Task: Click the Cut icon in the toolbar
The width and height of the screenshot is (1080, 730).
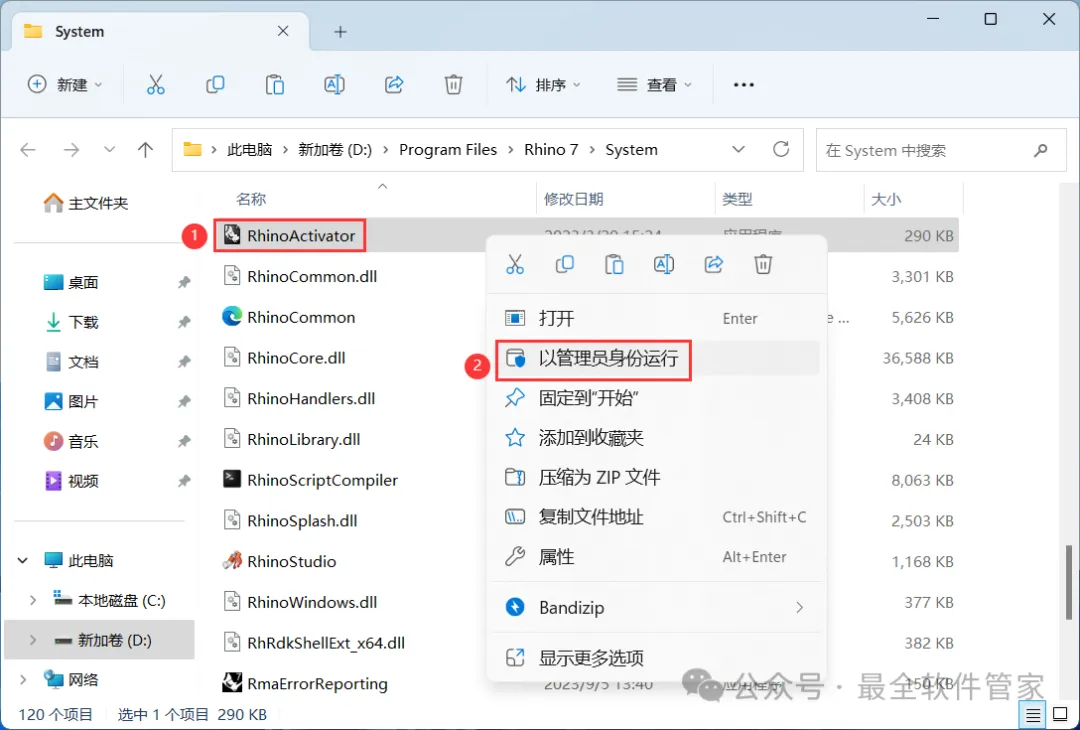Action: point(156,85)
